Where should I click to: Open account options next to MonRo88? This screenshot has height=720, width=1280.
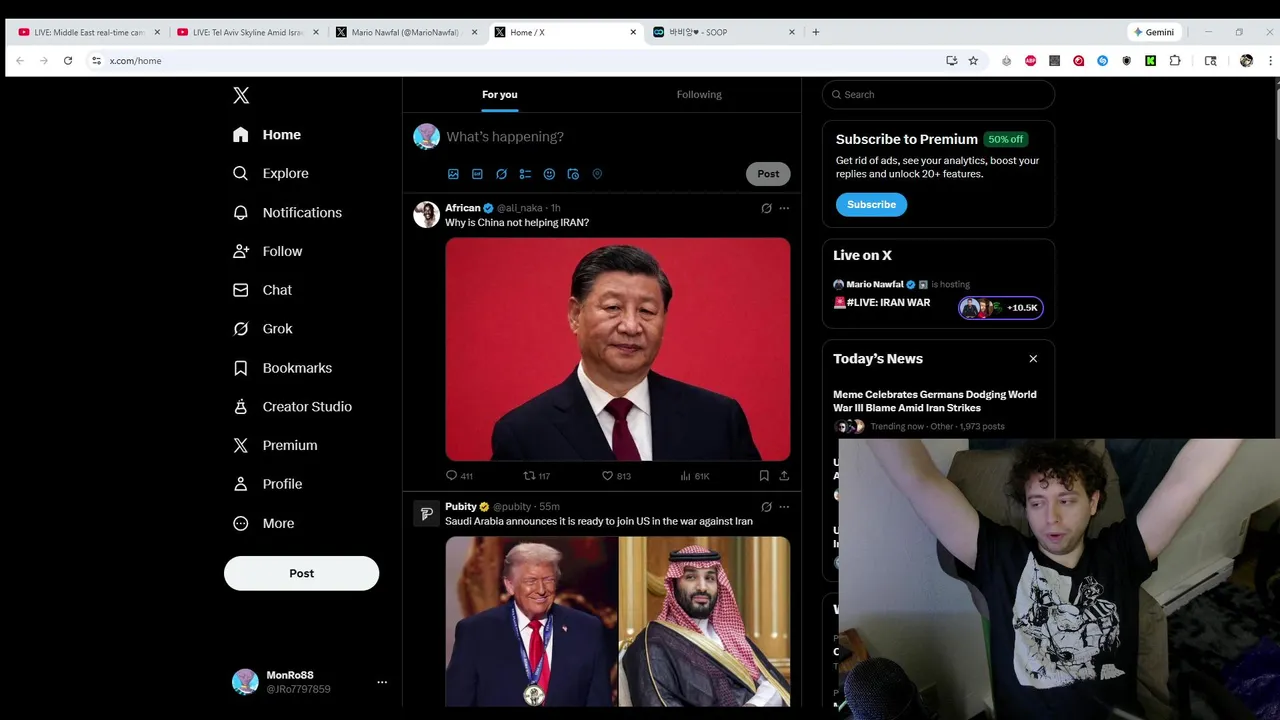coord(382,682)
